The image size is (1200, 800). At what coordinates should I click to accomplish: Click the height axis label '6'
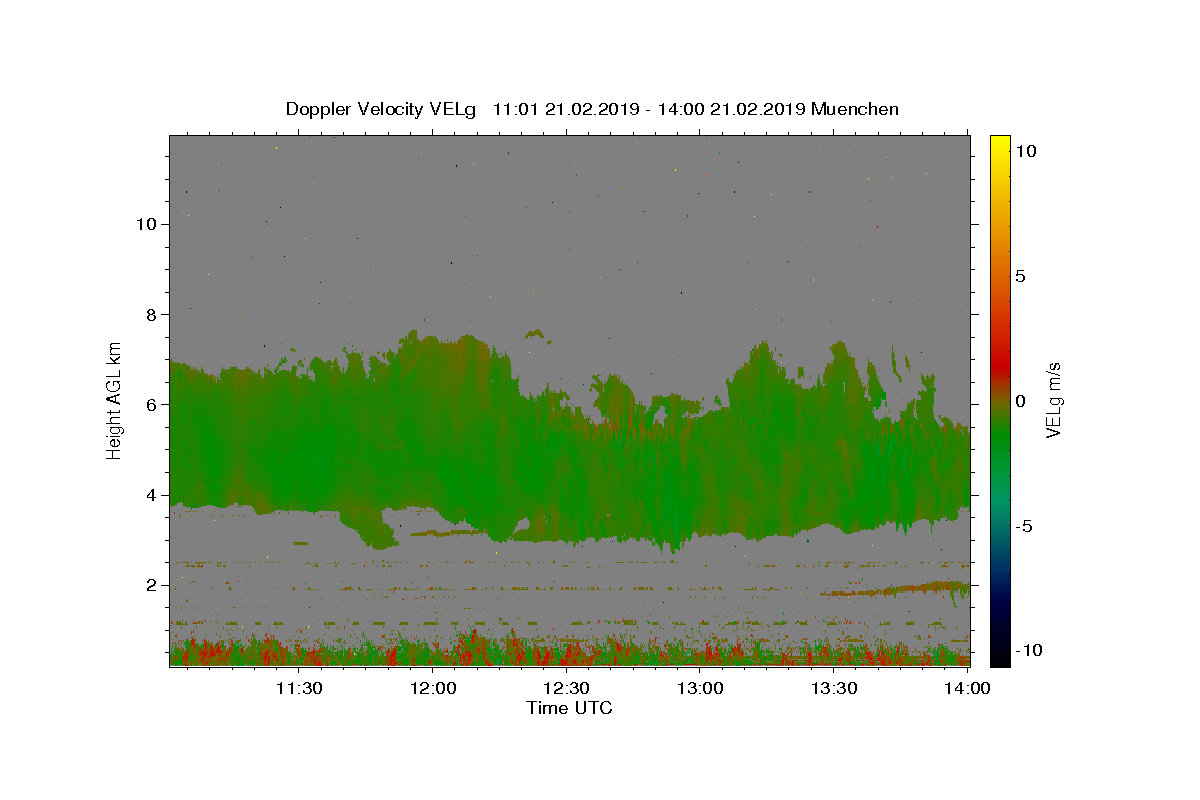point(151,404)
